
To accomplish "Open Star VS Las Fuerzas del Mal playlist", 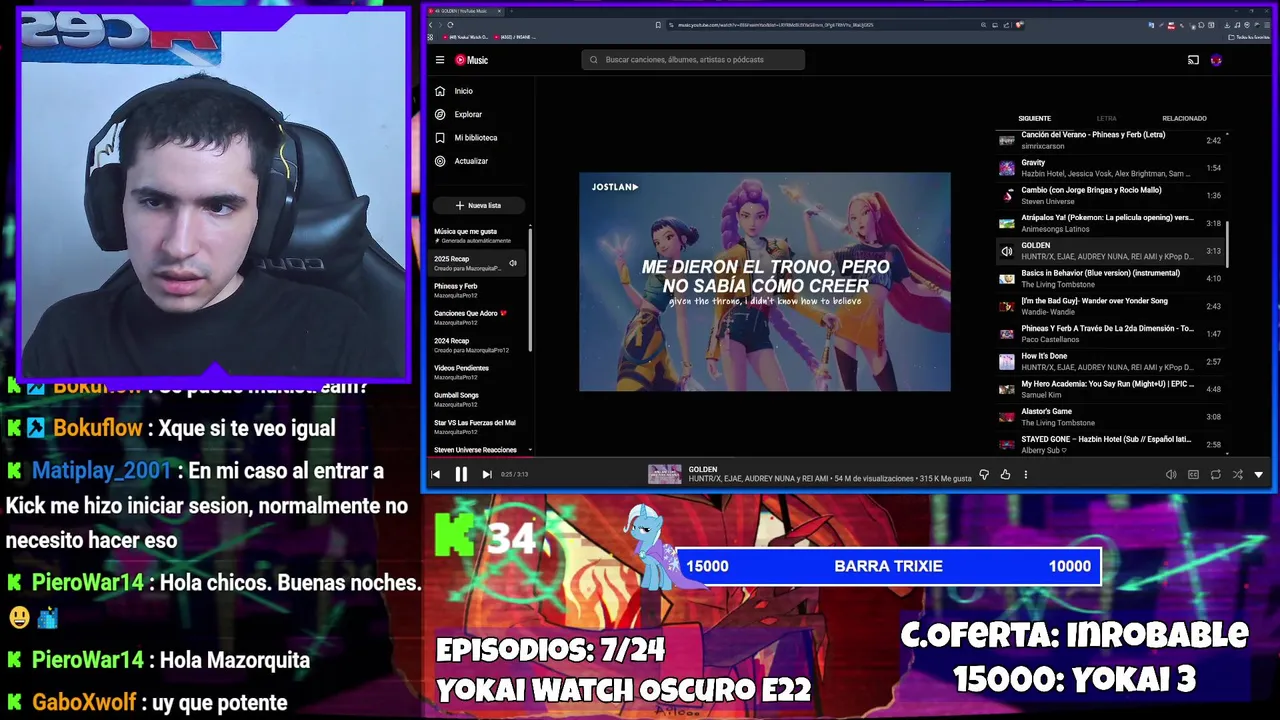I will pos(478,427).
